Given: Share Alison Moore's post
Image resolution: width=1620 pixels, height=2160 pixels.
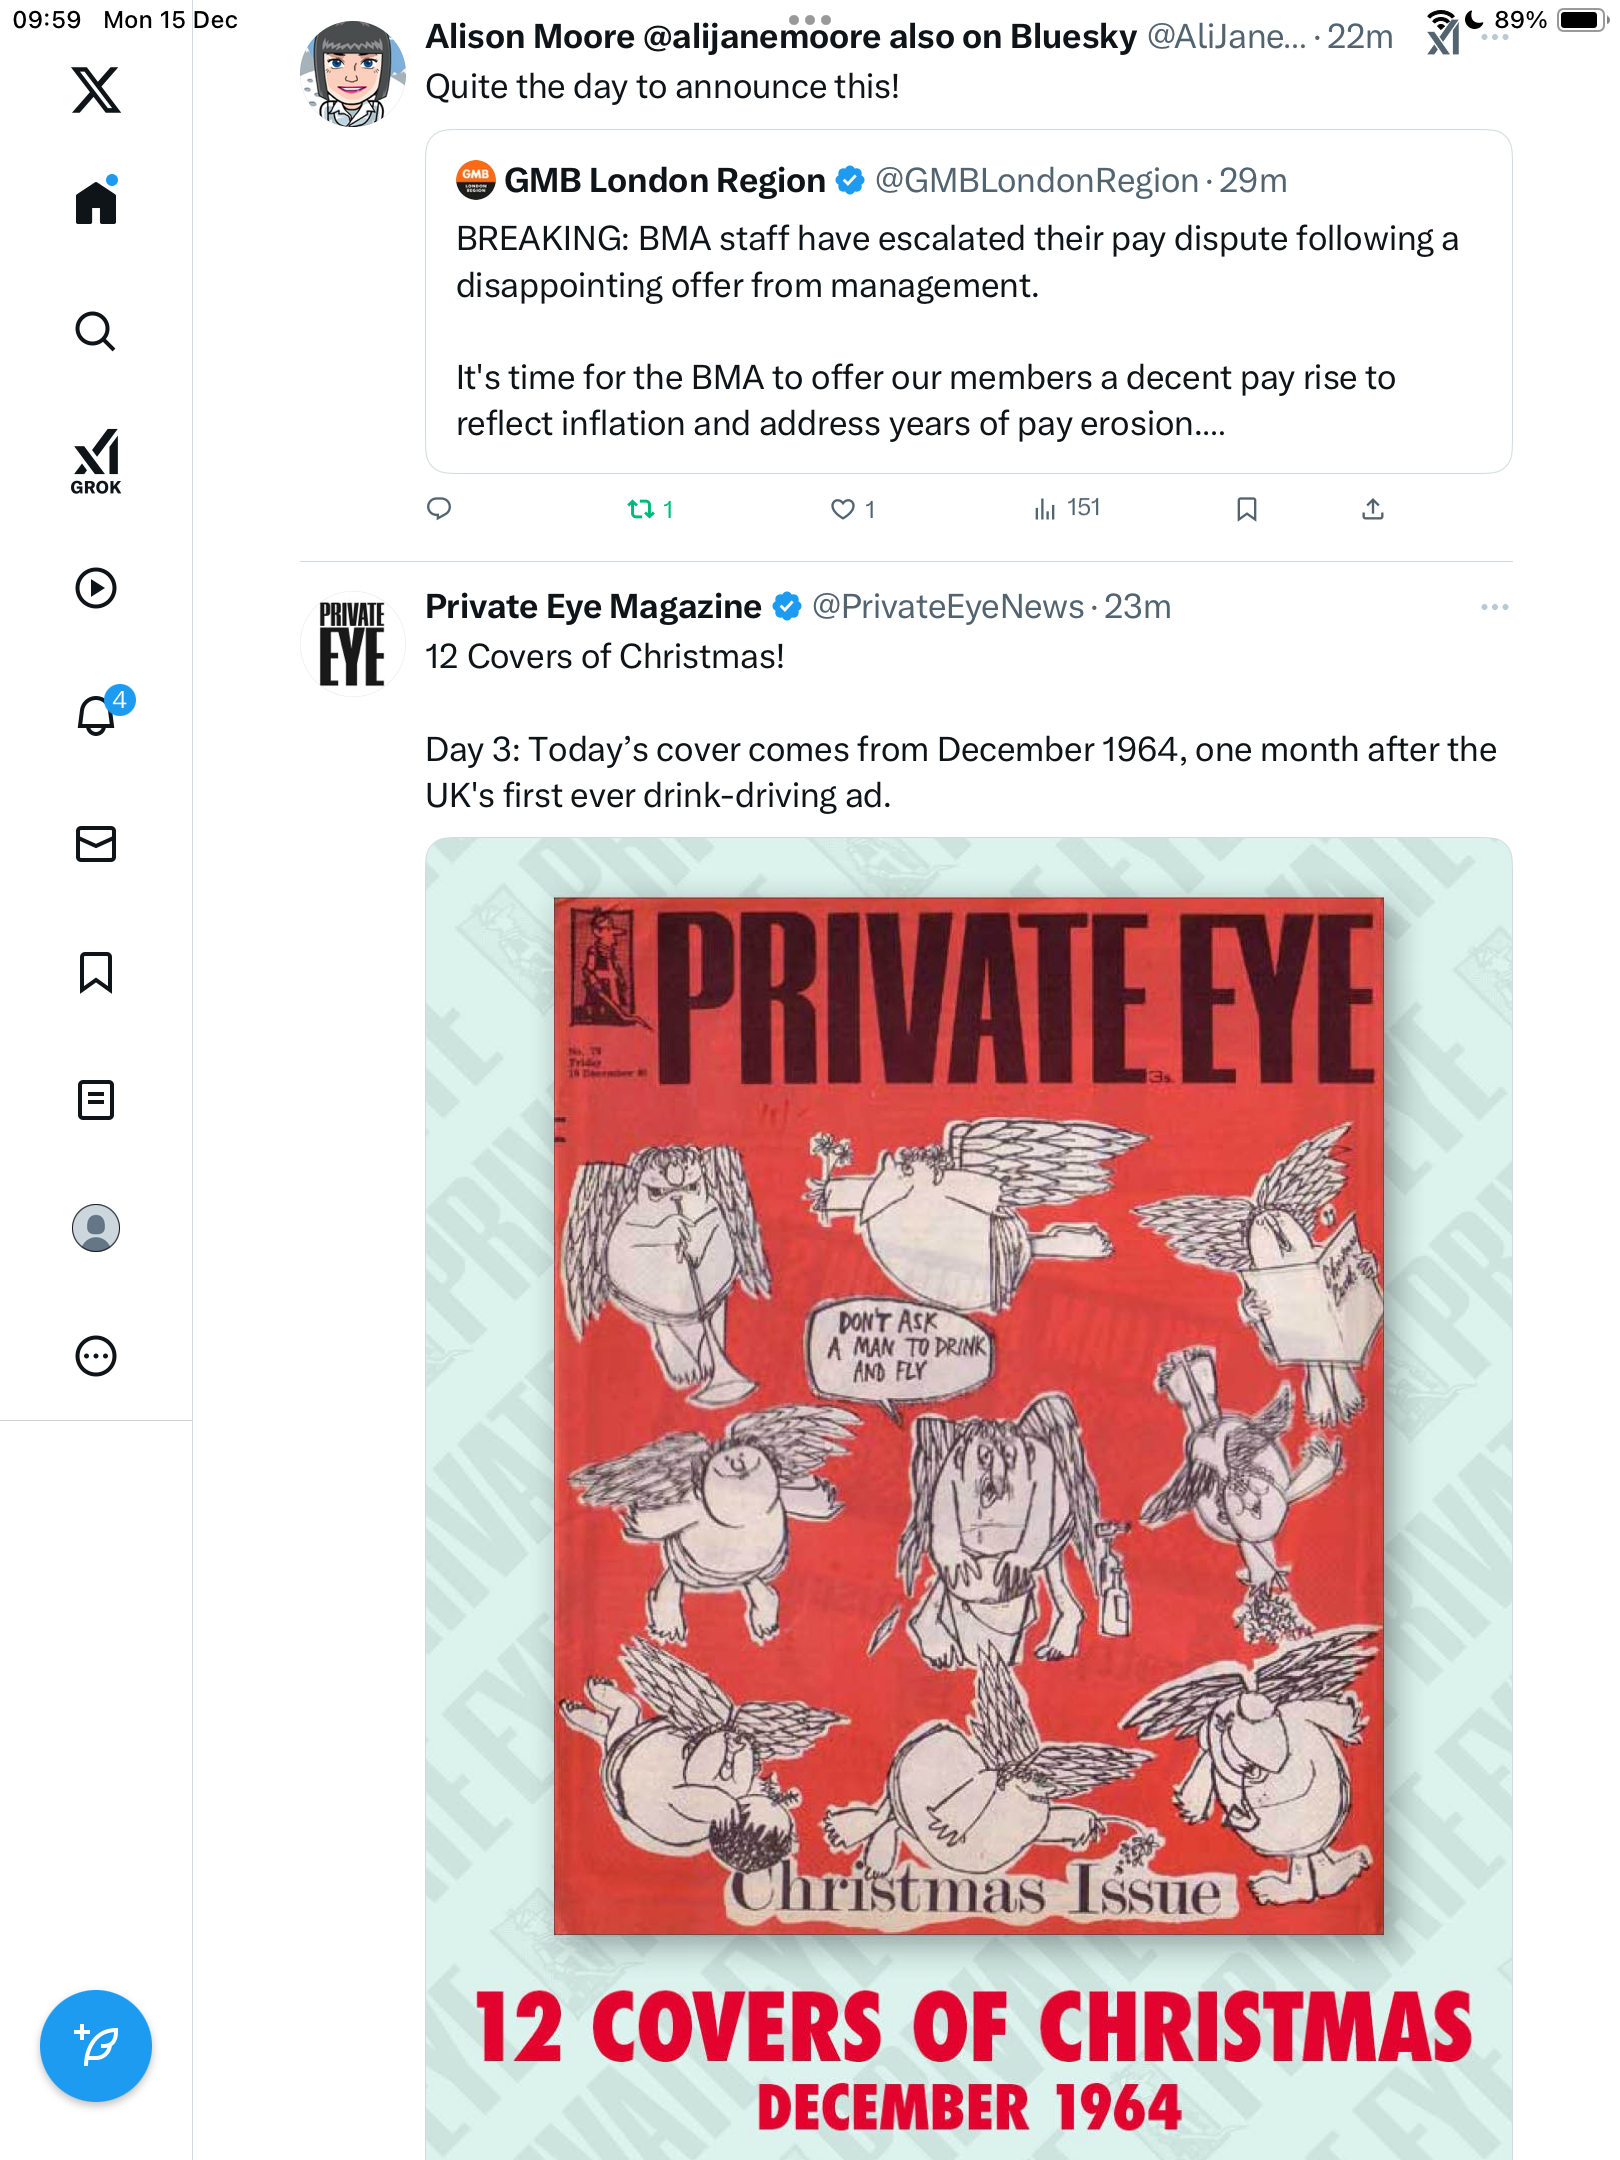Looking at the screenshot, I should point(1373,509).
